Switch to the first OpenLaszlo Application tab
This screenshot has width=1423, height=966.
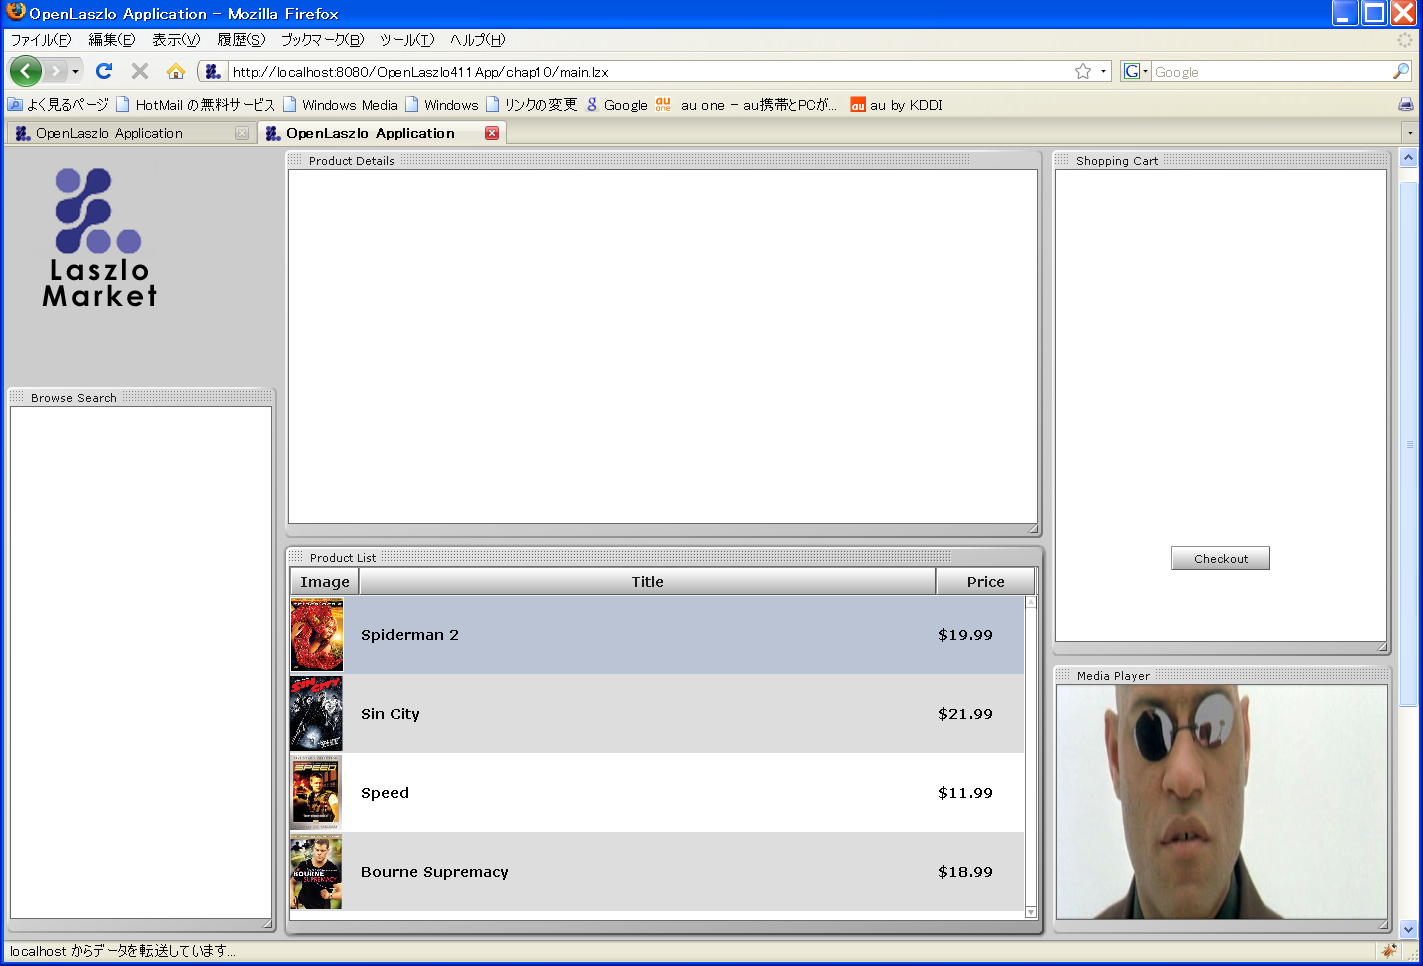coord(110,133)
